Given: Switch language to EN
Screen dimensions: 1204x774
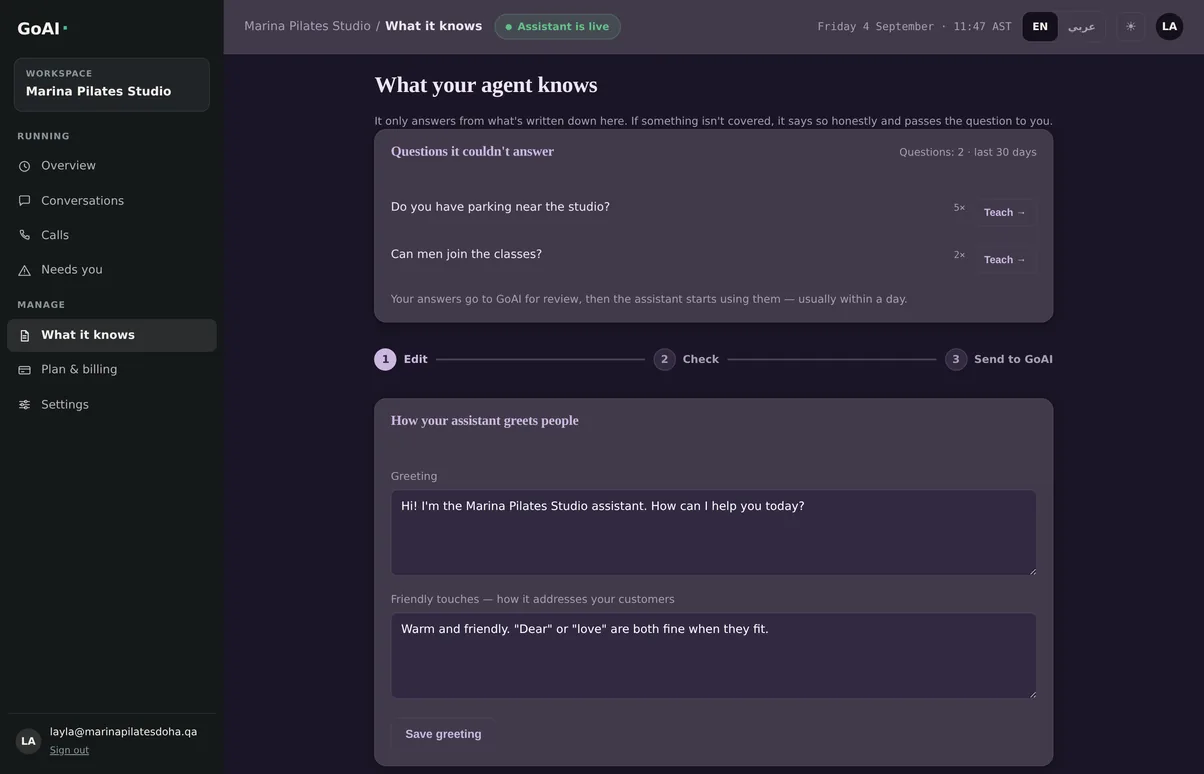Looking at the screenshot, I should click(x=1040, y=27).
